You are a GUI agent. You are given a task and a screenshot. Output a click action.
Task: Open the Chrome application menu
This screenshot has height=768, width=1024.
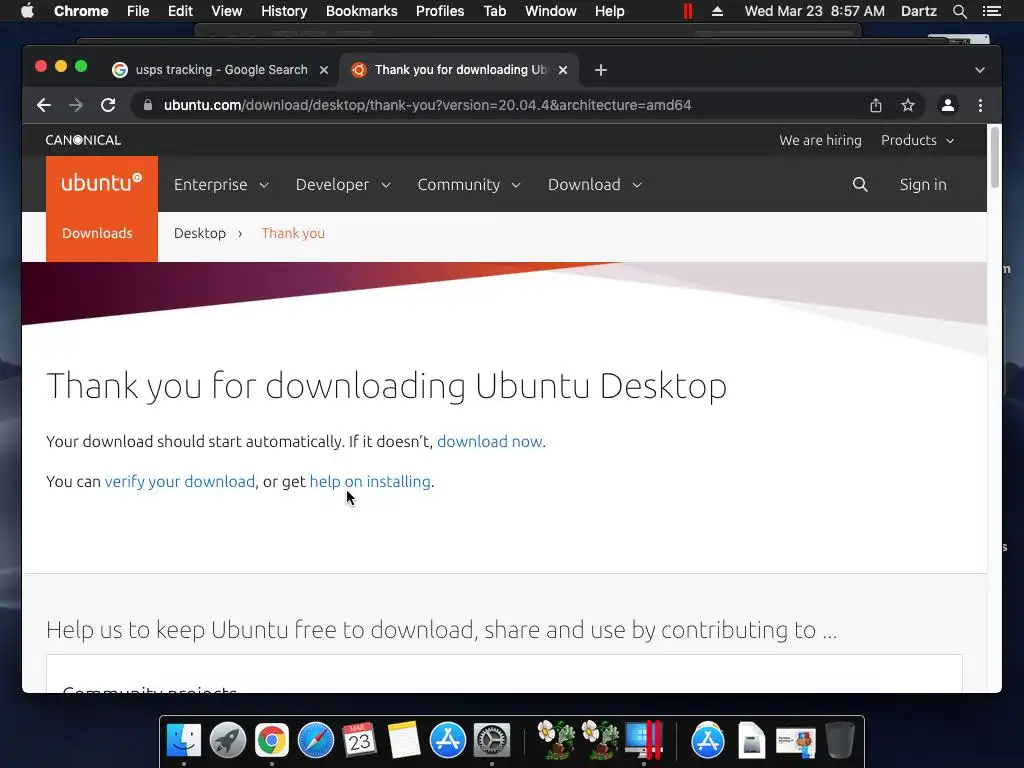pyautogui.click(x=81, y=11)
